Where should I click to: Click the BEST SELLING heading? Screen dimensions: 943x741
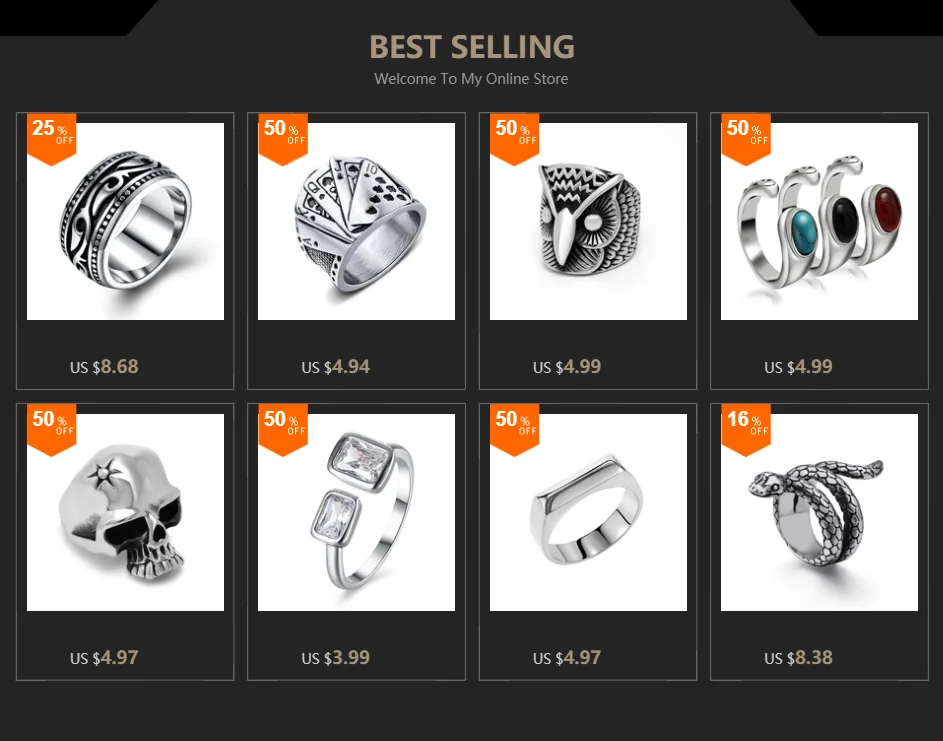[x=472, y=47]
